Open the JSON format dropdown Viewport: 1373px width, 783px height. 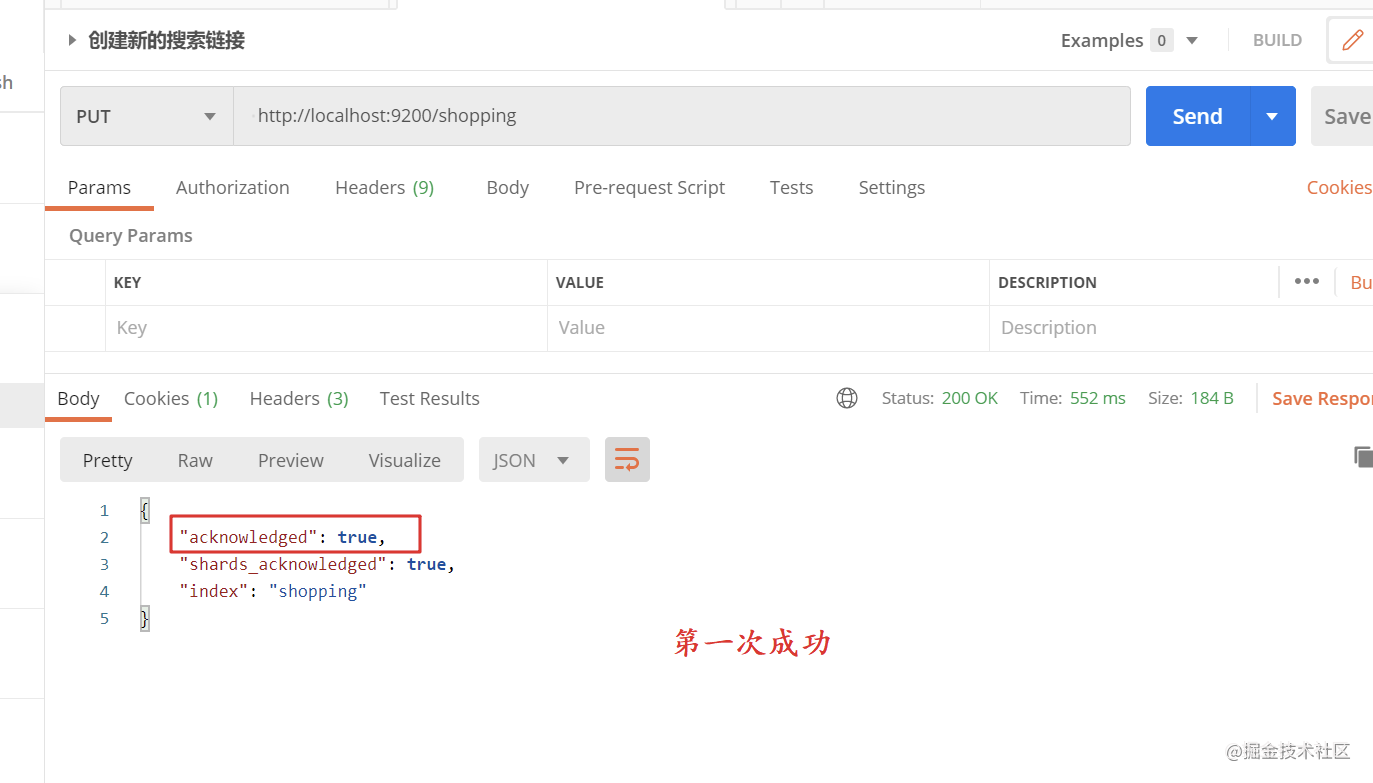pos(534,460)
